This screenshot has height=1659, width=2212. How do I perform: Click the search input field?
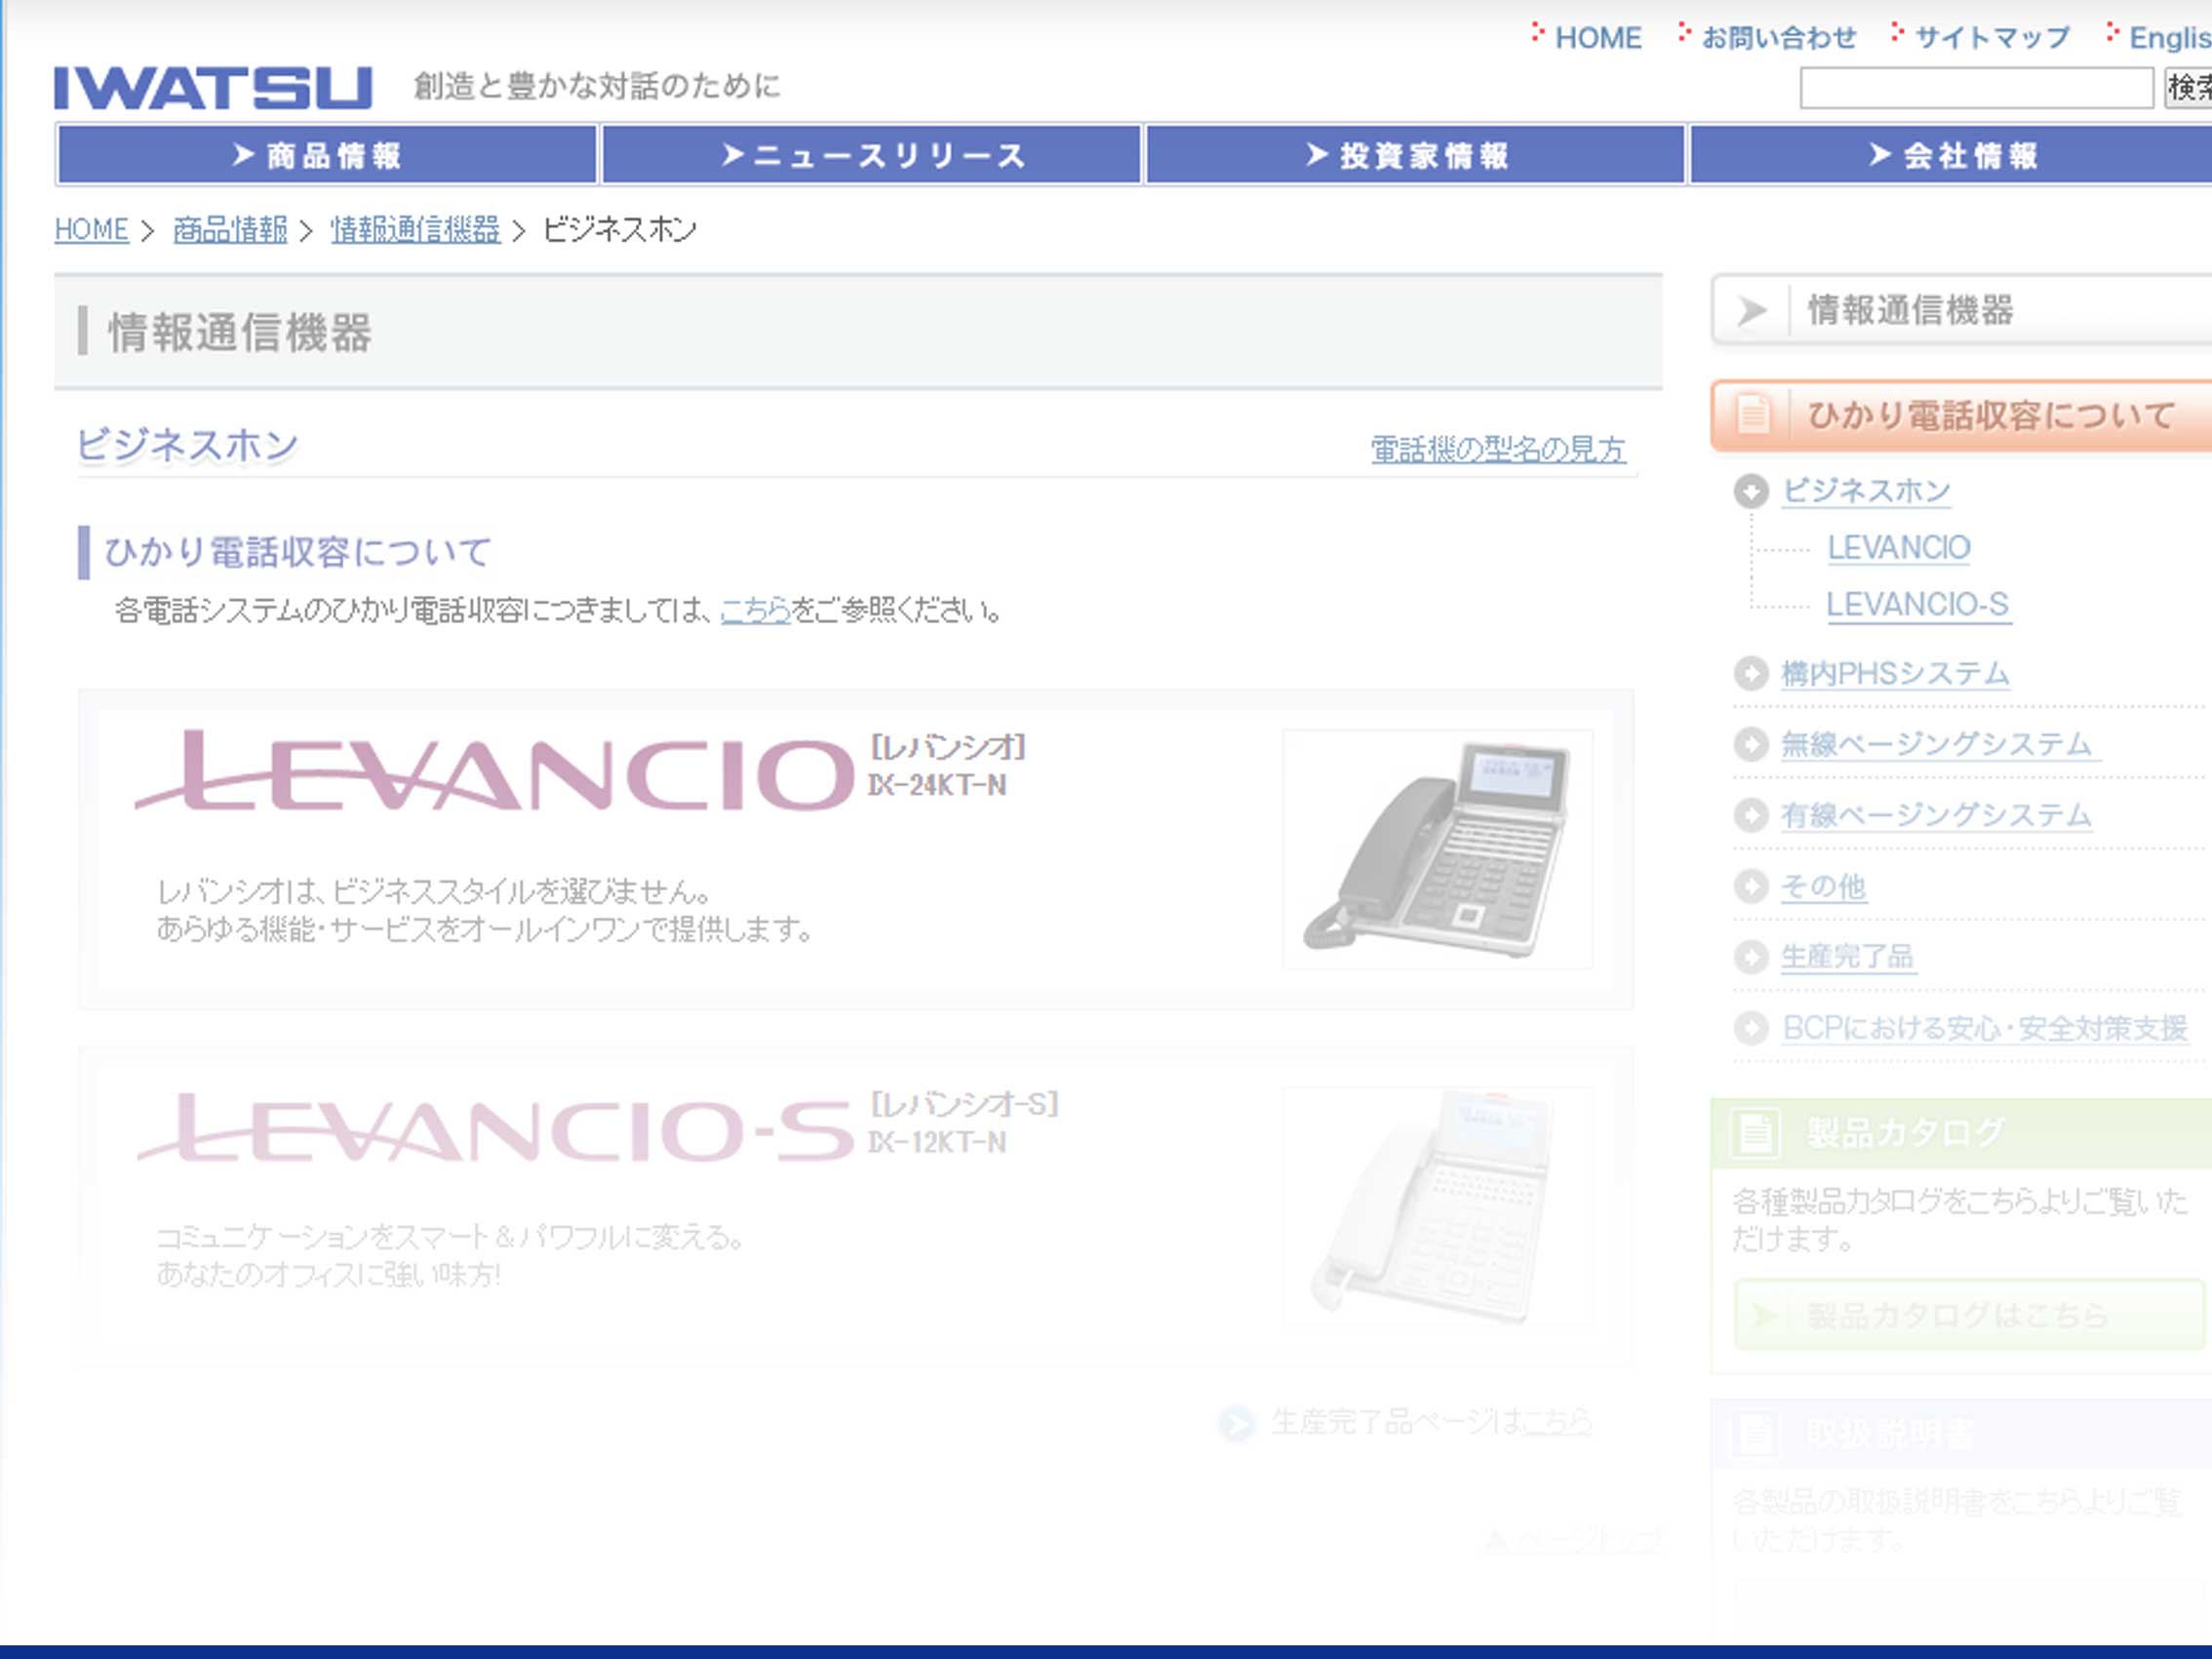(1976, 88)
